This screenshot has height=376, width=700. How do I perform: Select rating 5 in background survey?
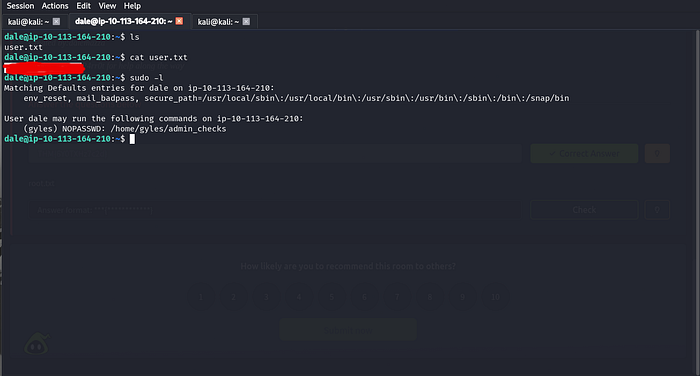(x=332, y=297)
